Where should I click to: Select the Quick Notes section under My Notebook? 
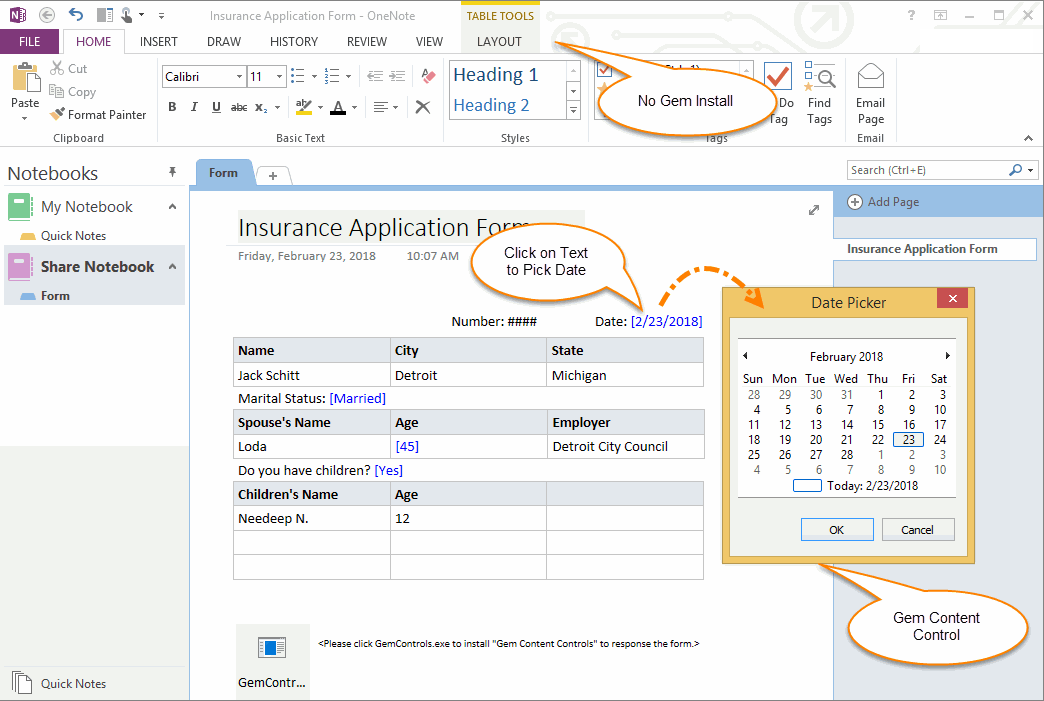point(73,236)
